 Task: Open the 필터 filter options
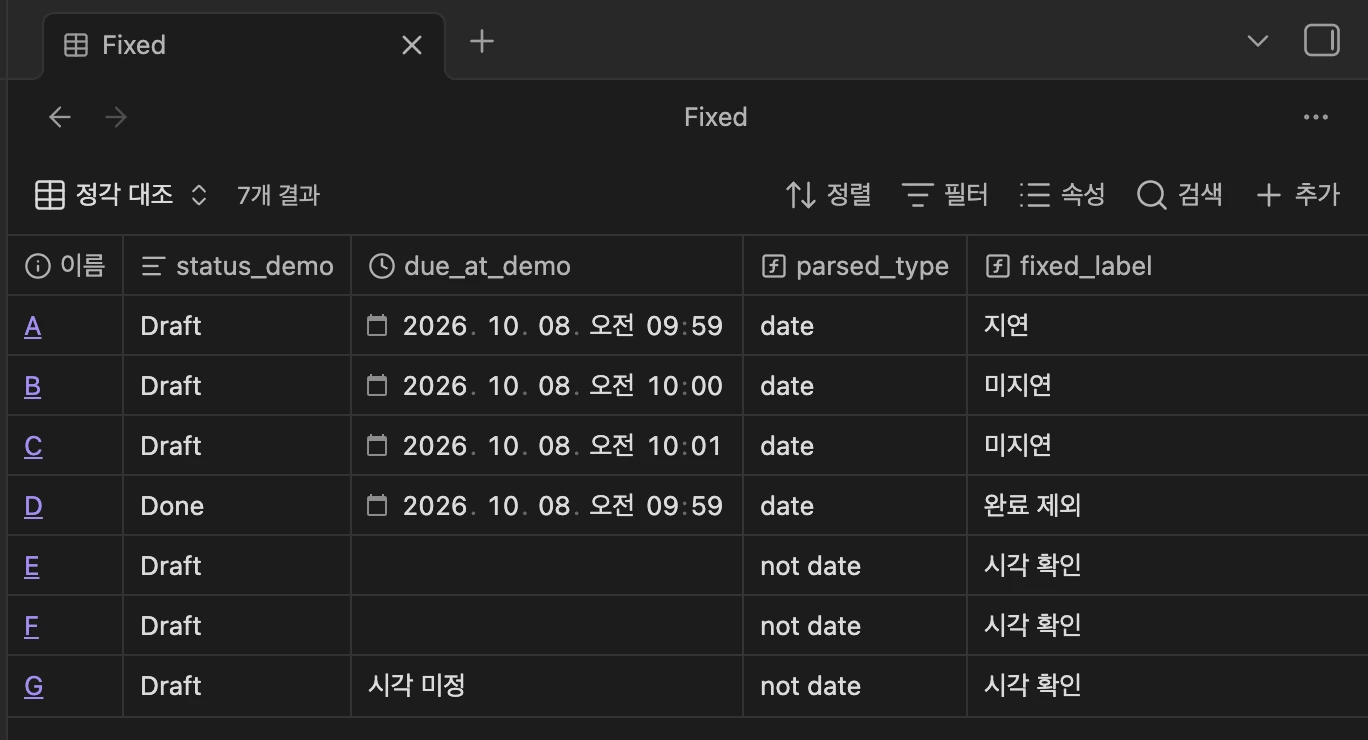tap(945, 194)
